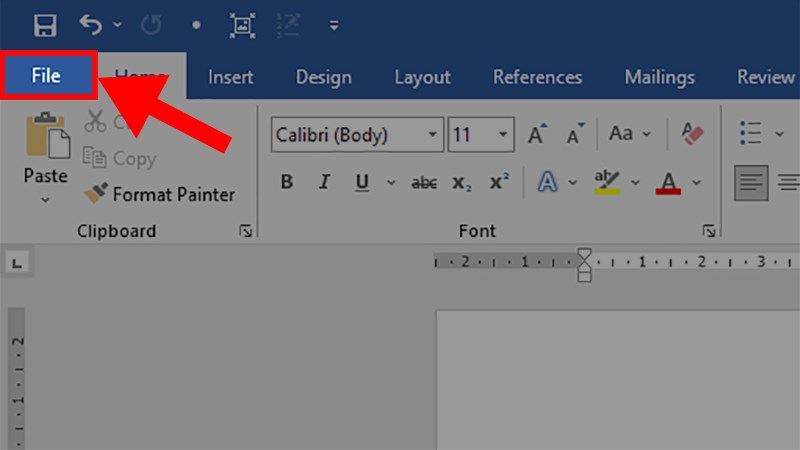The height and width of the screenshot is (450, 800).
Task: Switch to the References tab
Action: (537, 77)
